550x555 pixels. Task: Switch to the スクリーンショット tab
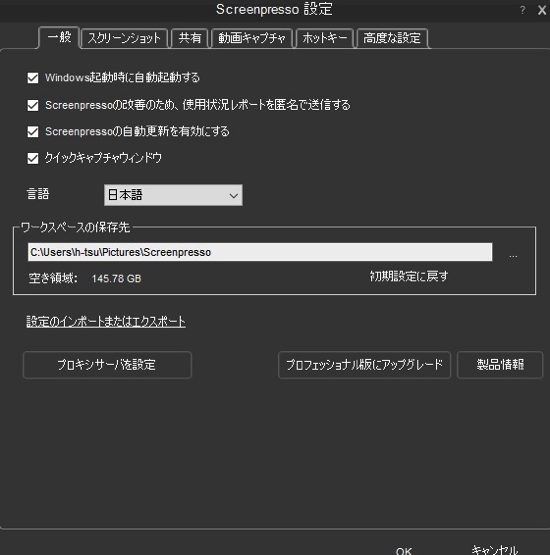click(124, 38)
